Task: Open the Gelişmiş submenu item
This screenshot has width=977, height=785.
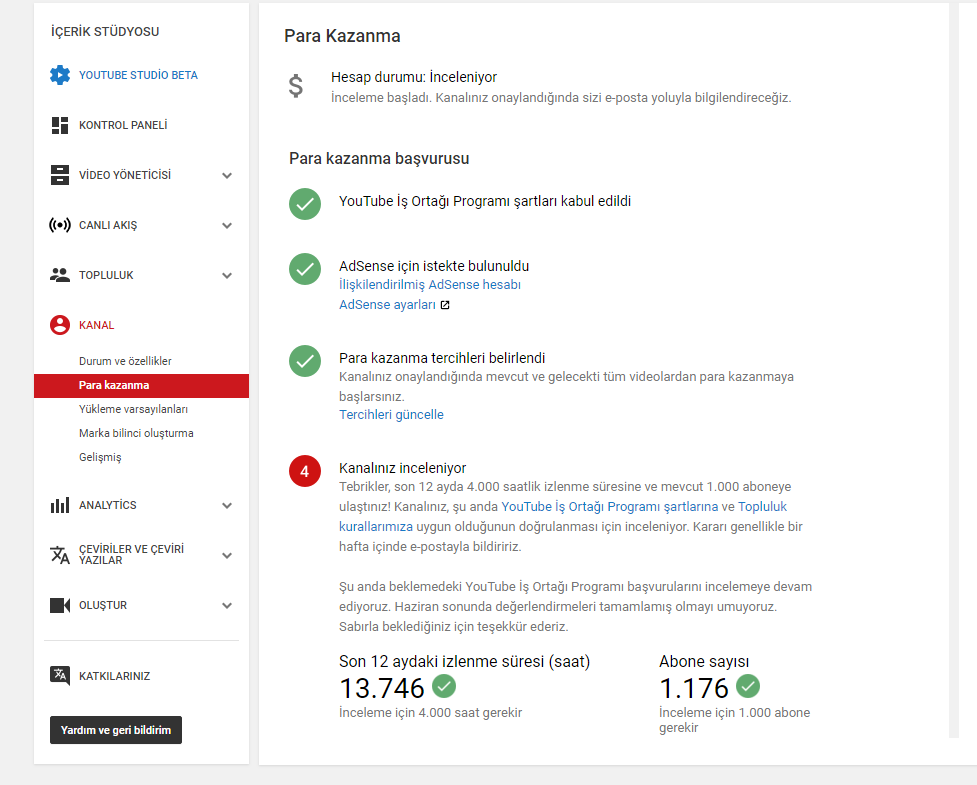Action: coord(100,457)
